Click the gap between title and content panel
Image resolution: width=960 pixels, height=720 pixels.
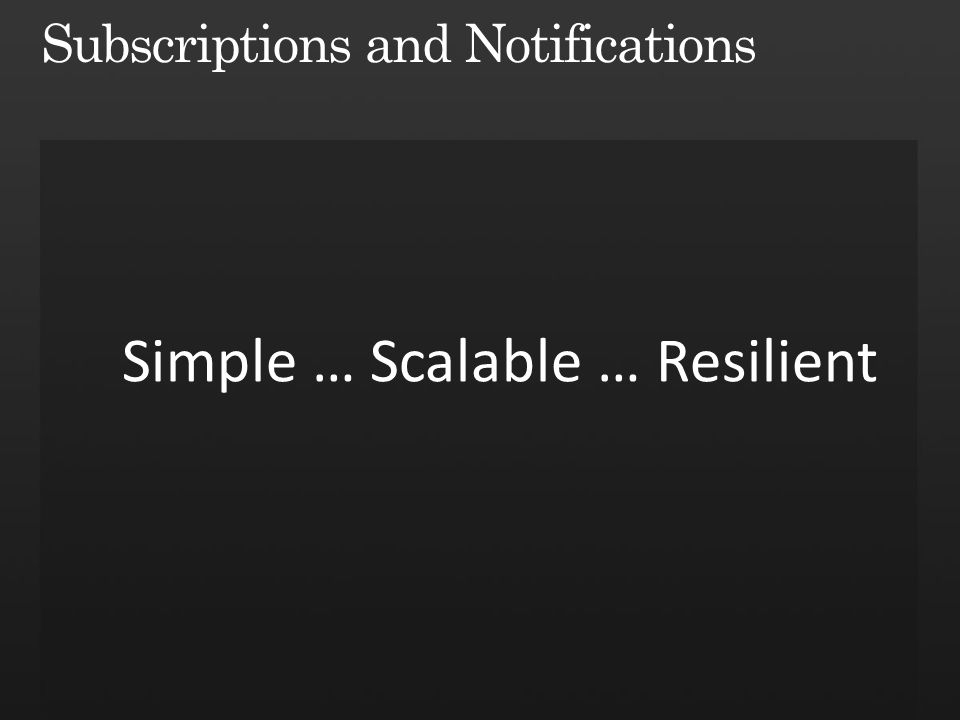[x=479, y=107]
